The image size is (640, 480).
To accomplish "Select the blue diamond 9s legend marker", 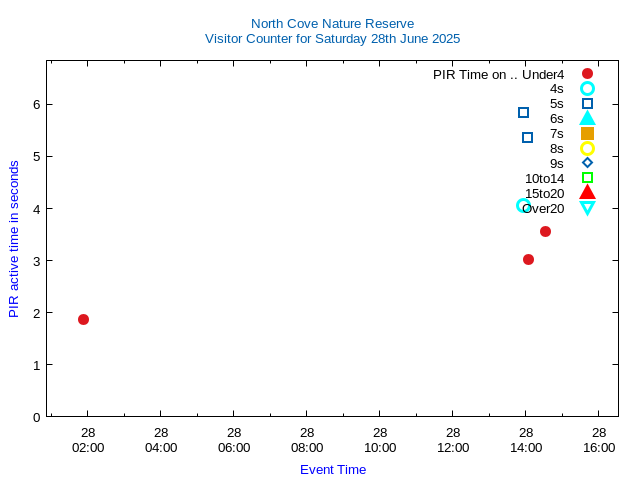I will pos(587,163).
